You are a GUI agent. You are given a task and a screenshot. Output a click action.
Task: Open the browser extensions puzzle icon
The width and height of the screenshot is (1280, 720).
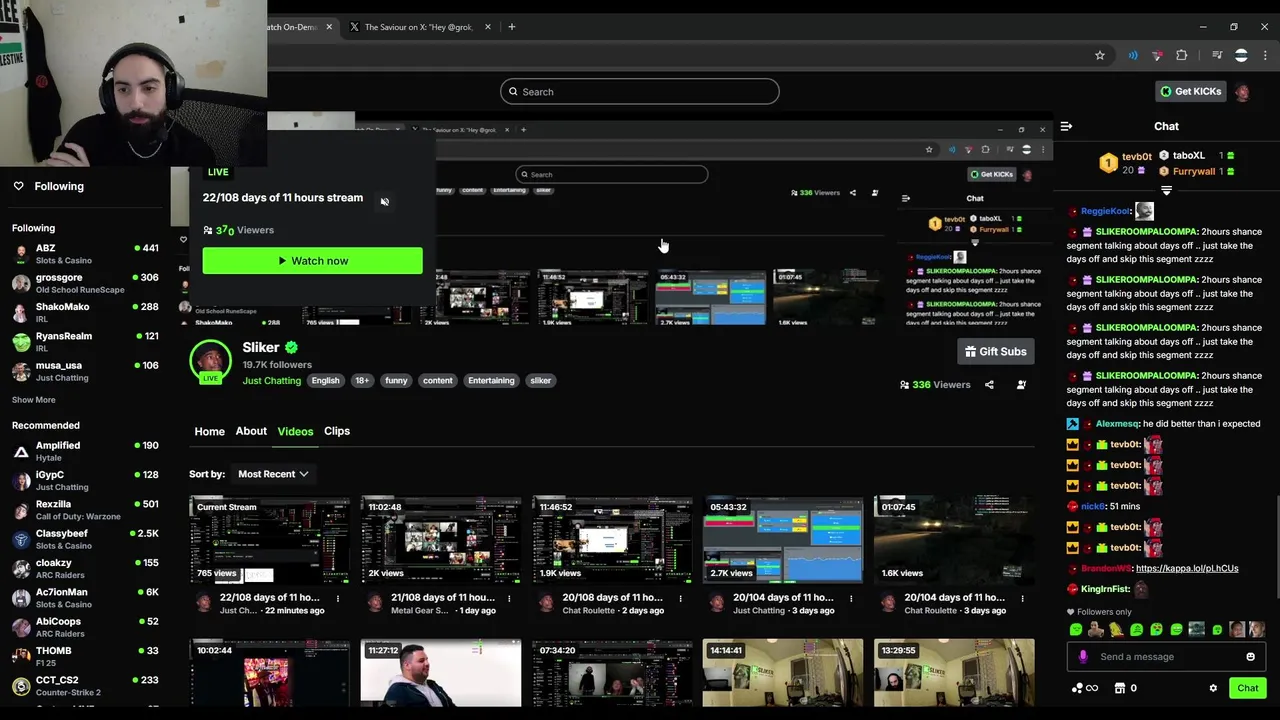1182,56
